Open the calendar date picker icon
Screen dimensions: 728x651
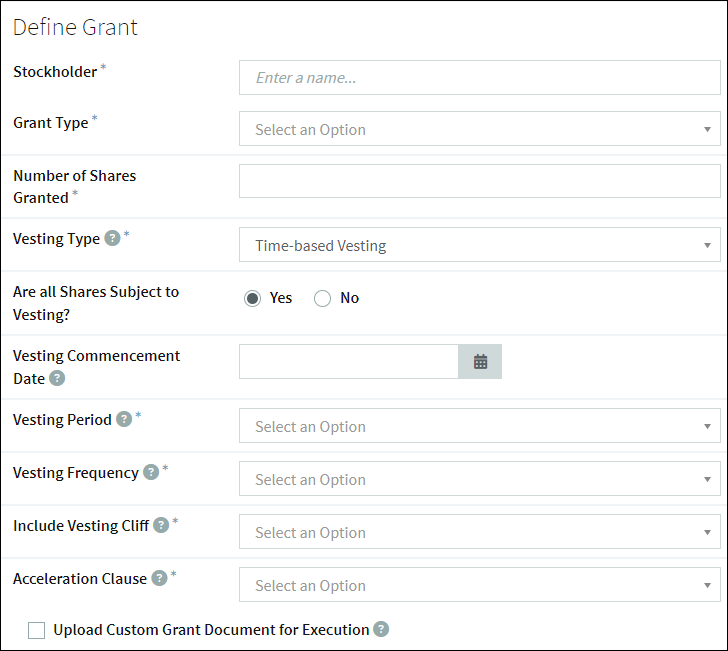tap(480, 361)
